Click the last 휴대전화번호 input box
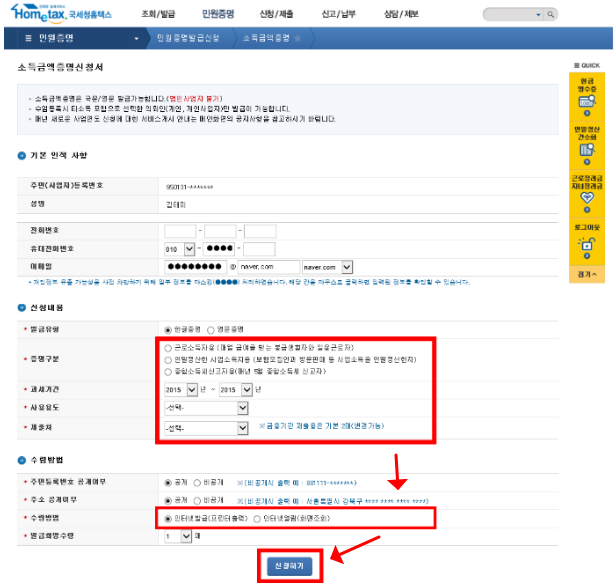Screen dimensions: 615x585 259,249
